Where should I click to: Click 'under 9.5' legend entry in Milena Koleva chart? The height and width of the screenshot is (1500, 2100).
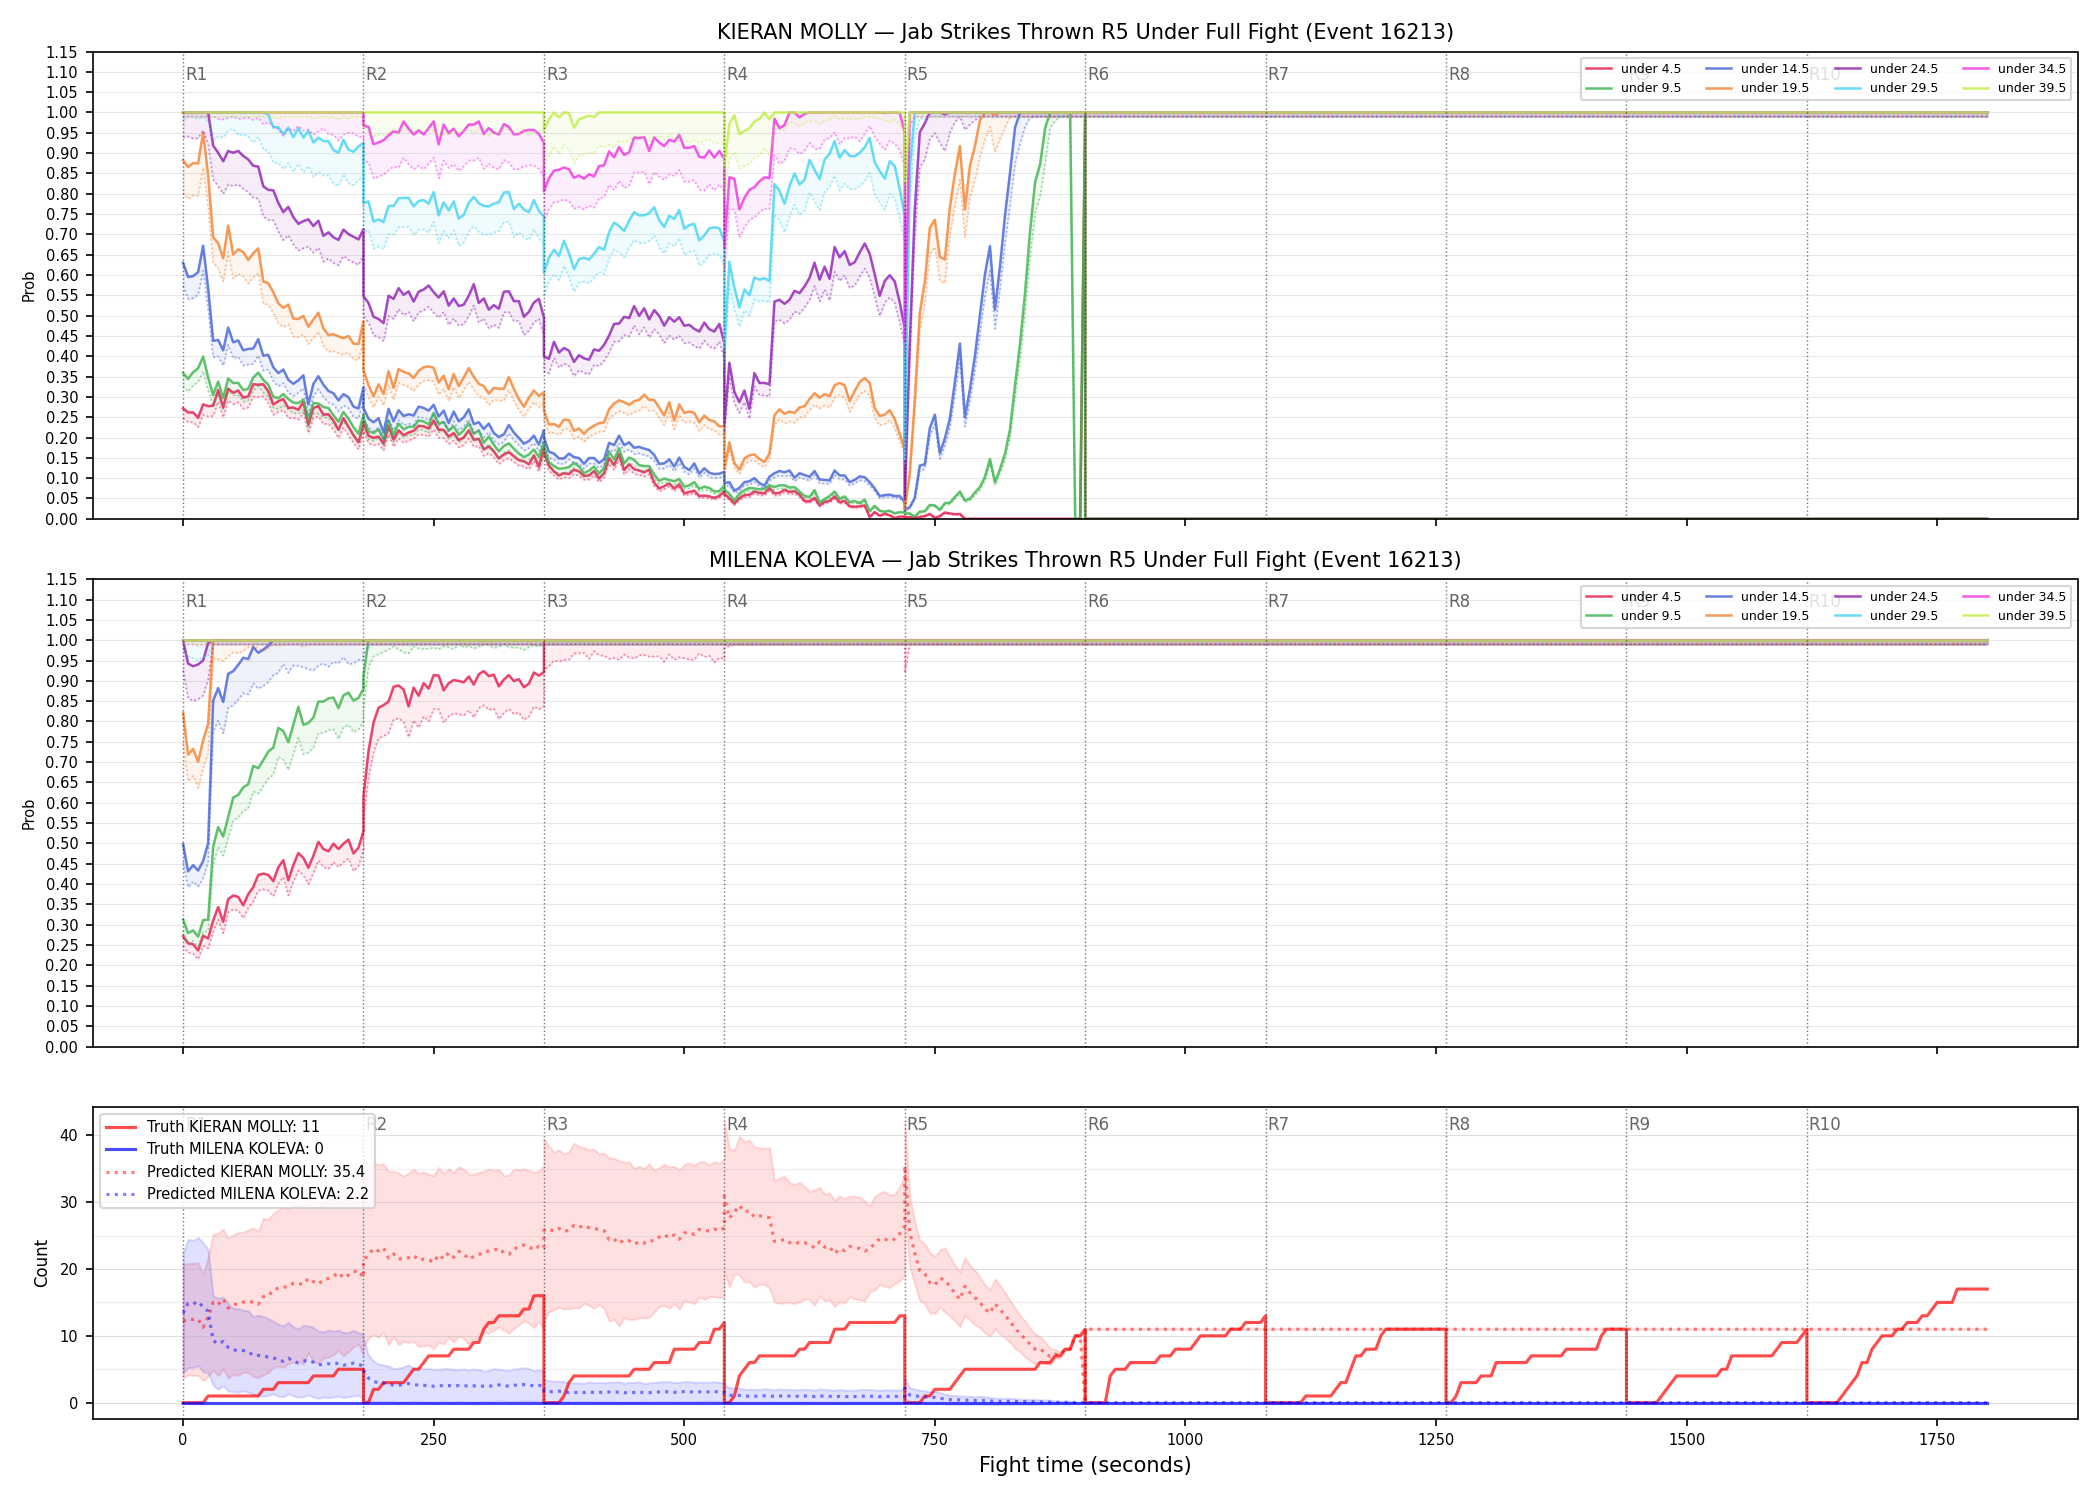coord(1634,616)
